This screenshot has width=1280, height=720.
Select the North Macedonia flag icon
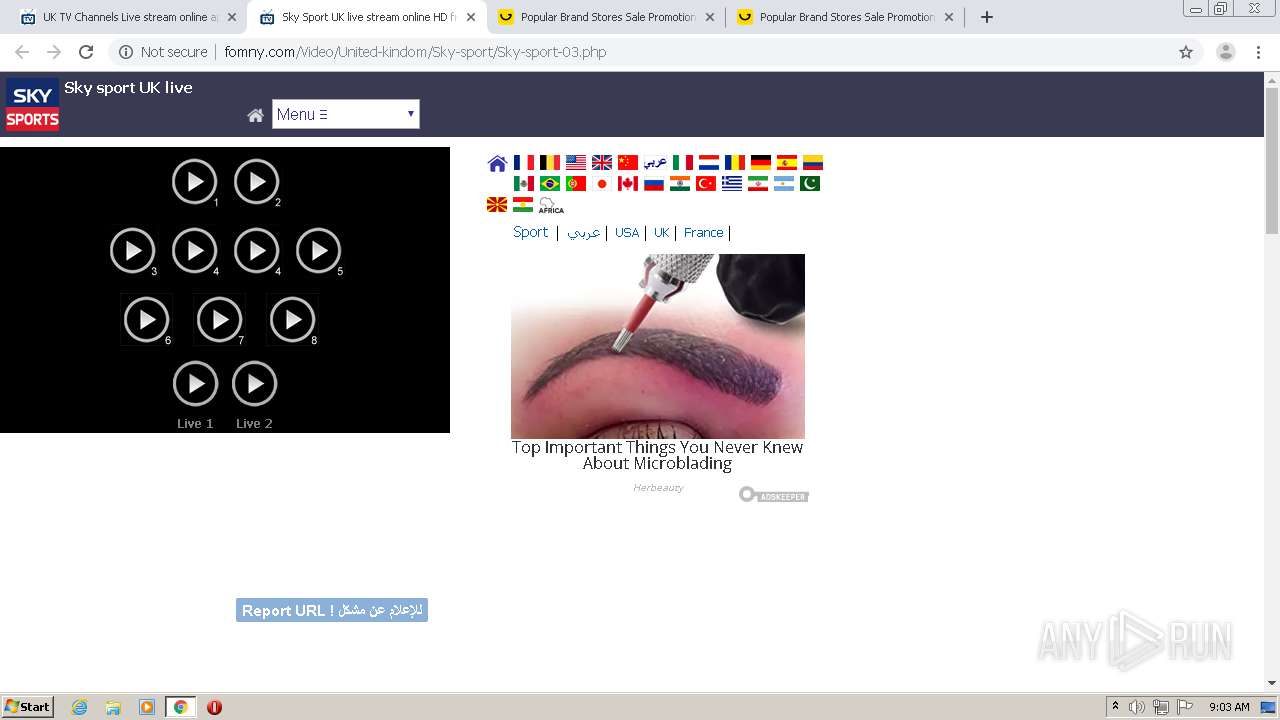(x=497, y=204)
